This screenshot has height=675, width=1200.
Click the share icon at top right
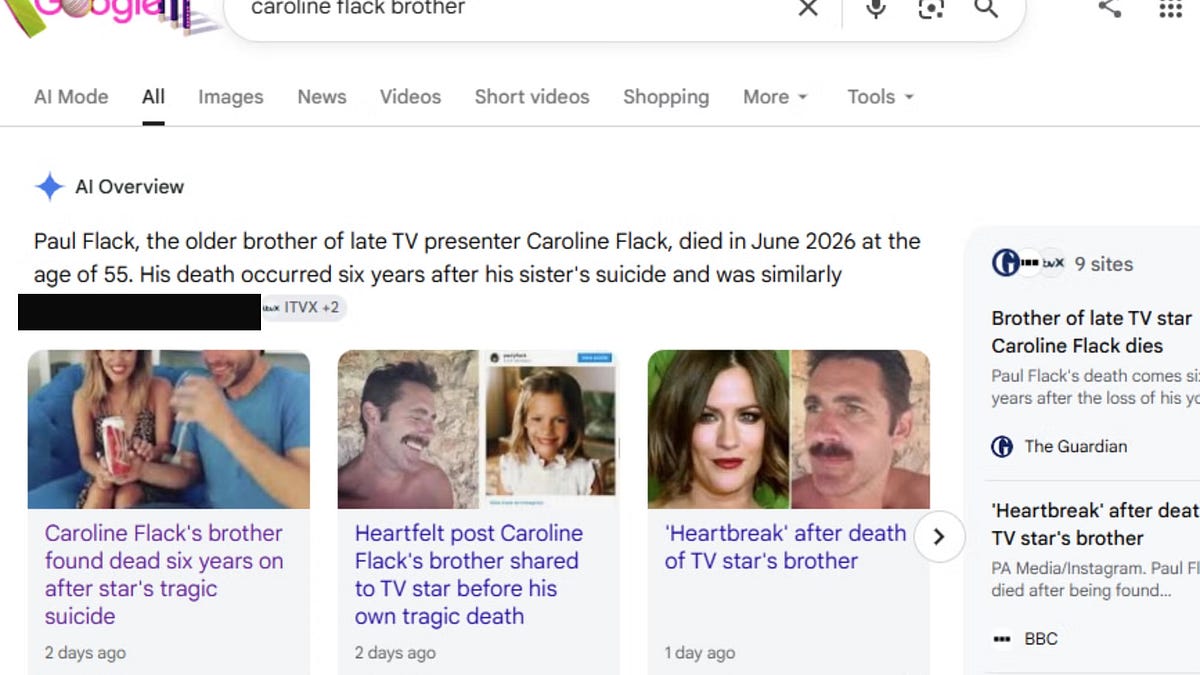pos(1109,8)
